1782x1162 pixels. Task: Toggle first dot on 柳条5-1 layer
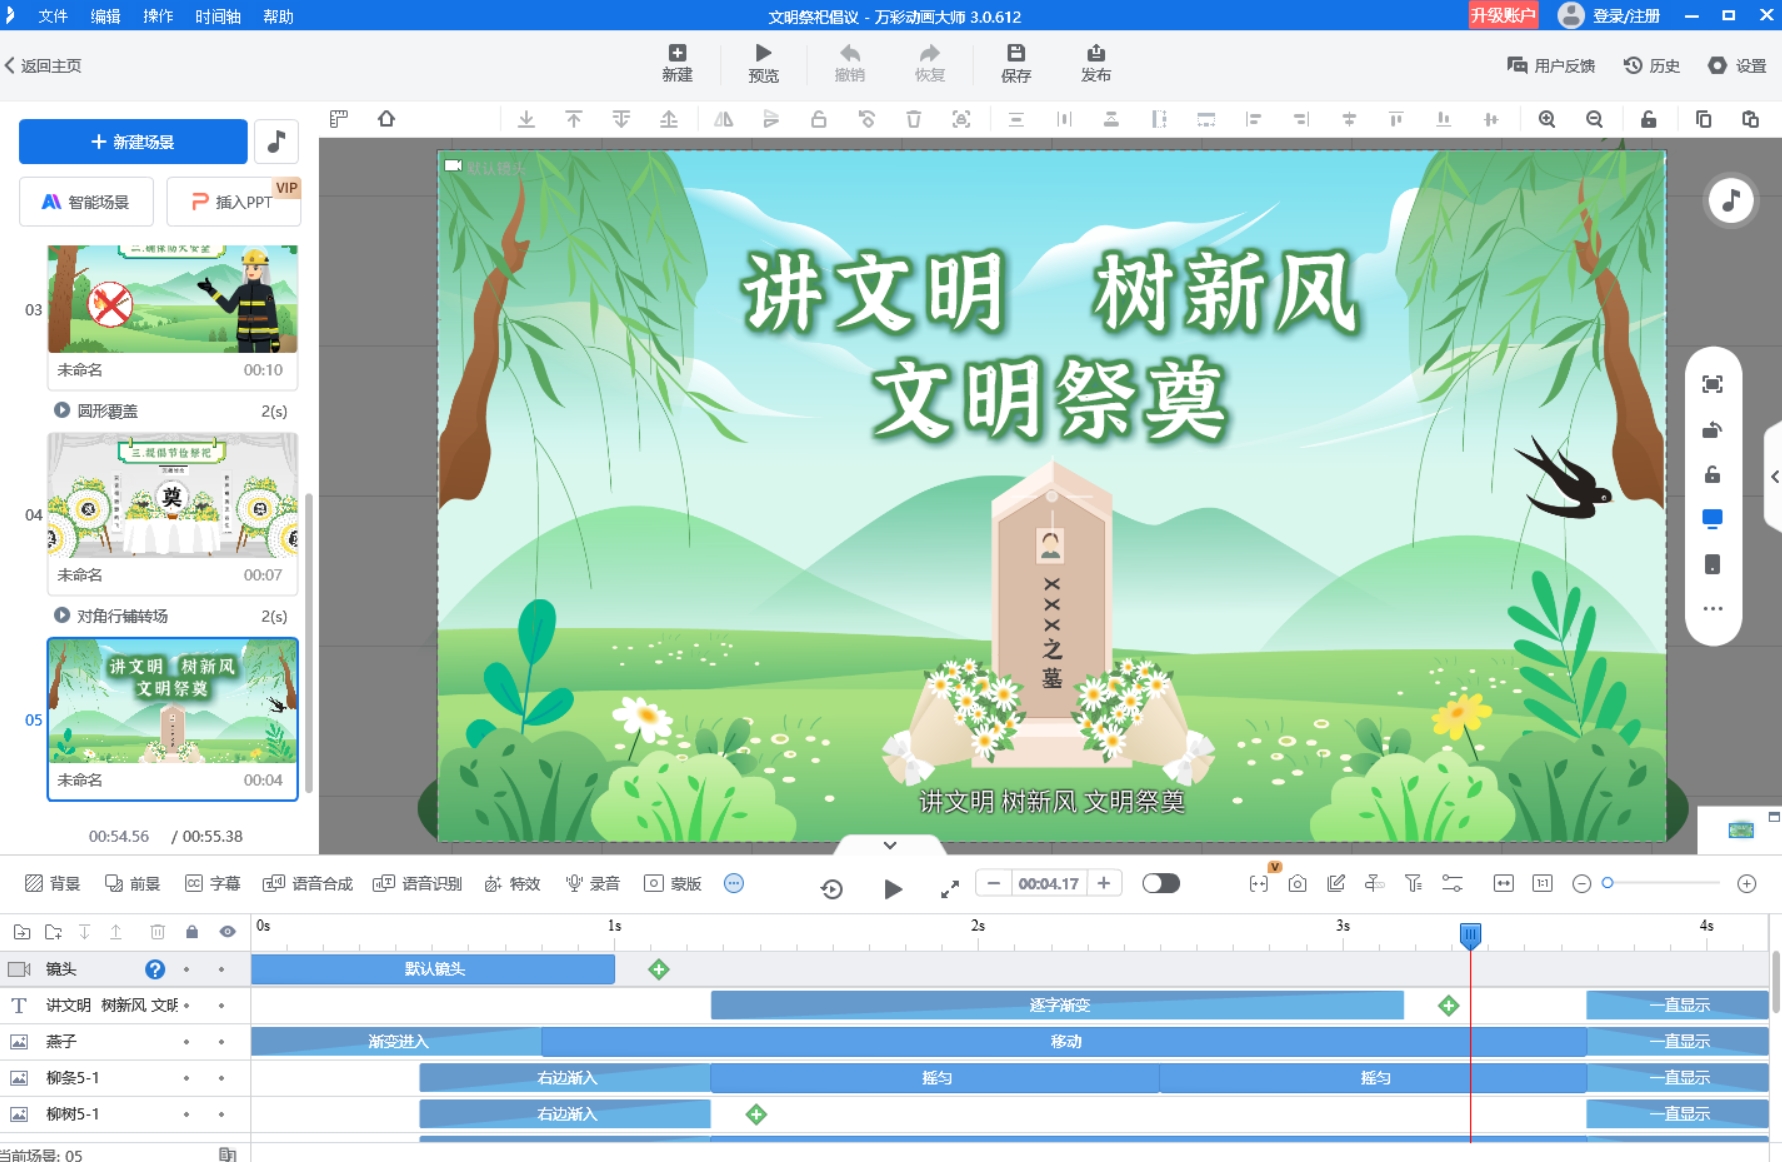point(186,1078)
